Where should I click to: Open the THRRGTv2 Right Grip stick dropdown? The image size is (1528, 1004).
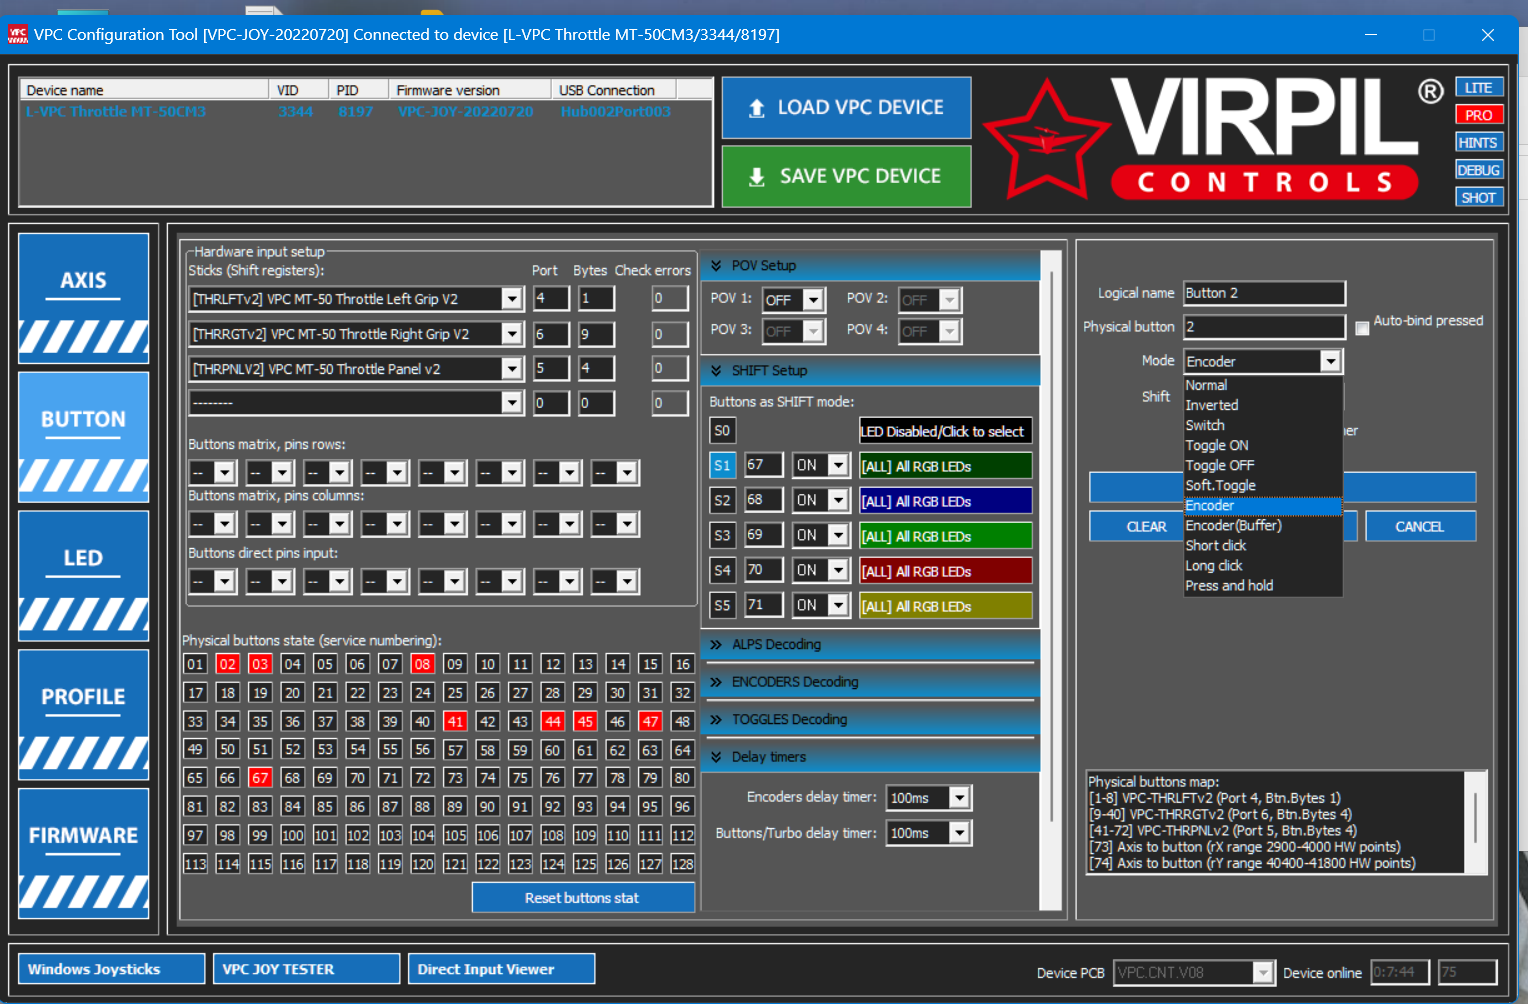click(x=511, y=334)
